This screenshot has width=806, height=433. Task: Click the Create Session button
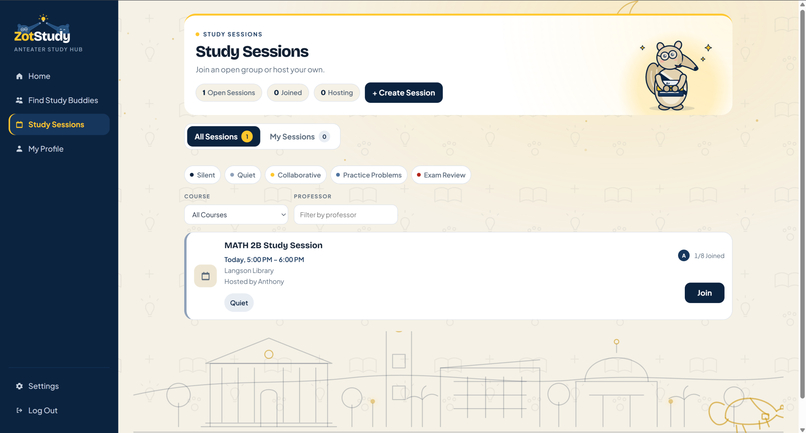(404, 93)
